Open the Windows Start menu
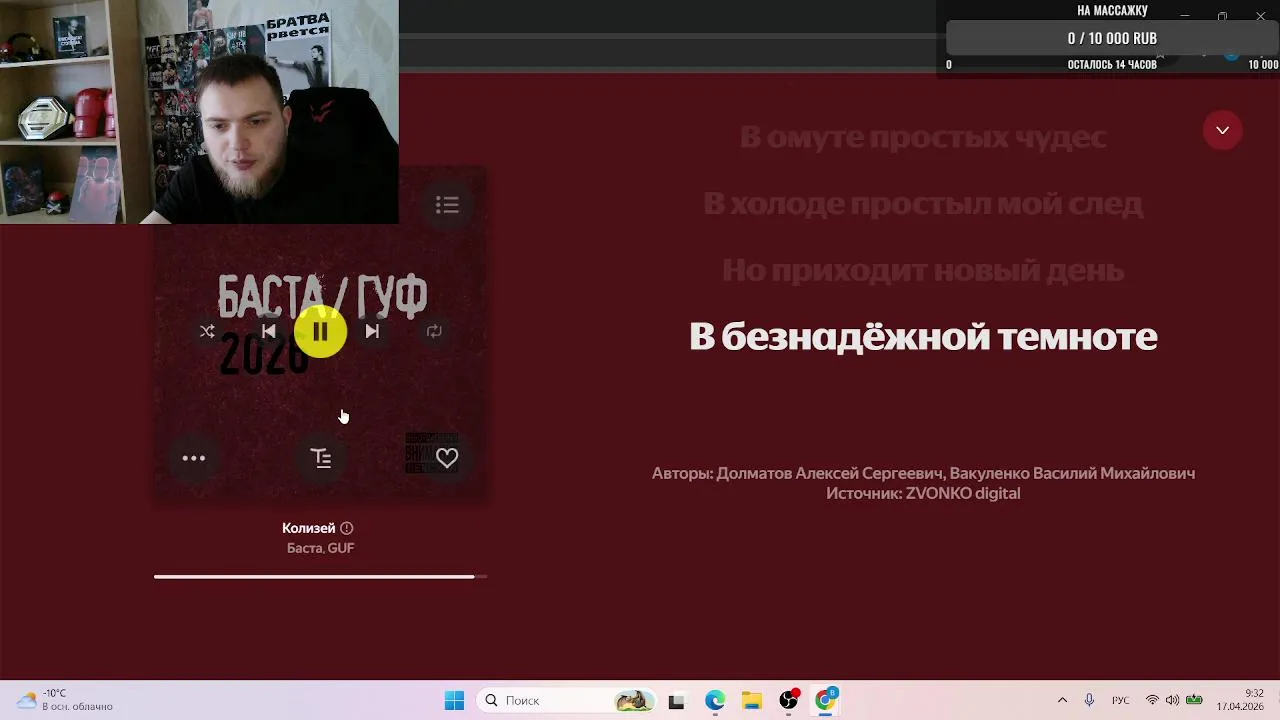Screen dimensions: 1280x720 (x=454, y=701)
